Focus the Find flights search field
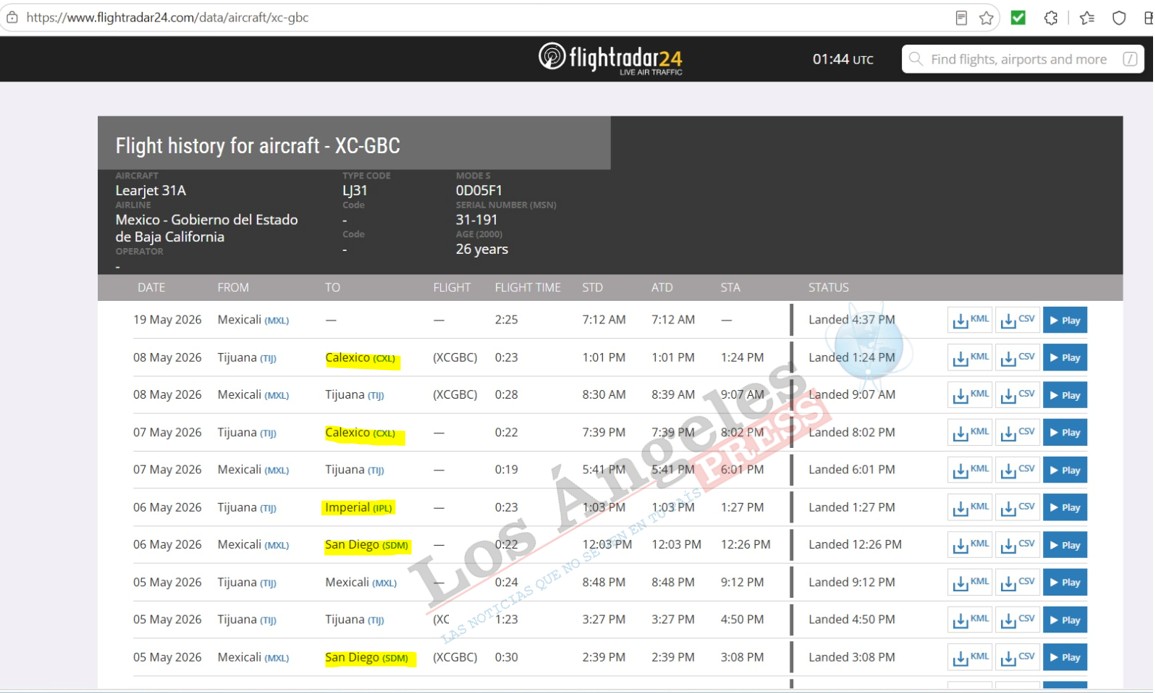 click(1022, 59)
